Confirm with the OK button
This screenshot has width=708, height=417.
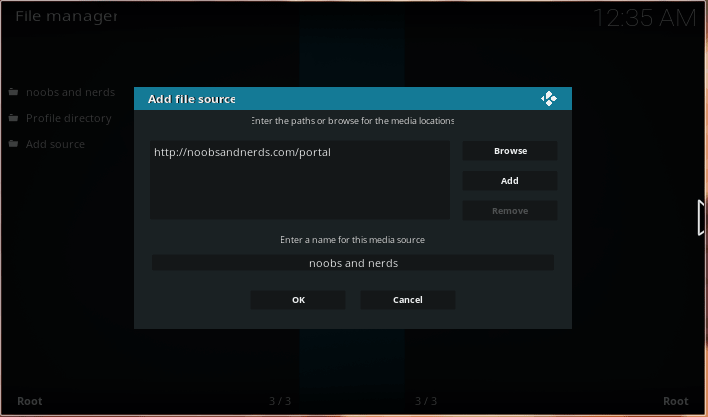click(x=298, y=300)
